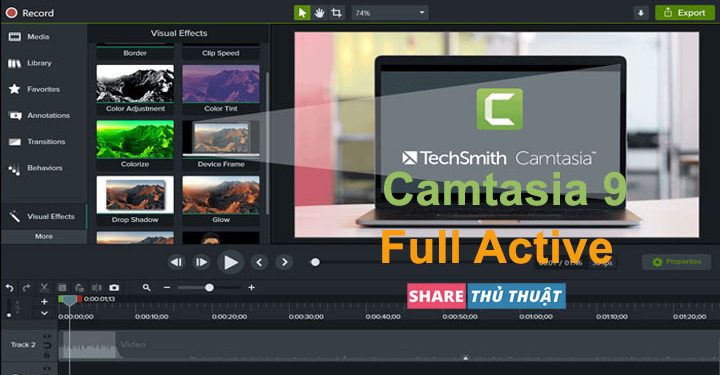Screen dimensions: 720x375
Task: Expand the More sidebar options
Action: [44, 236]
